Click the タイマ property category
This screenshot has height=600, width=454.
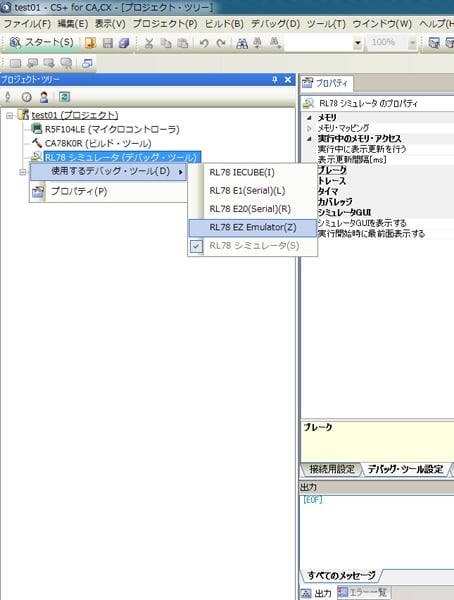click(x=328, y=191)
